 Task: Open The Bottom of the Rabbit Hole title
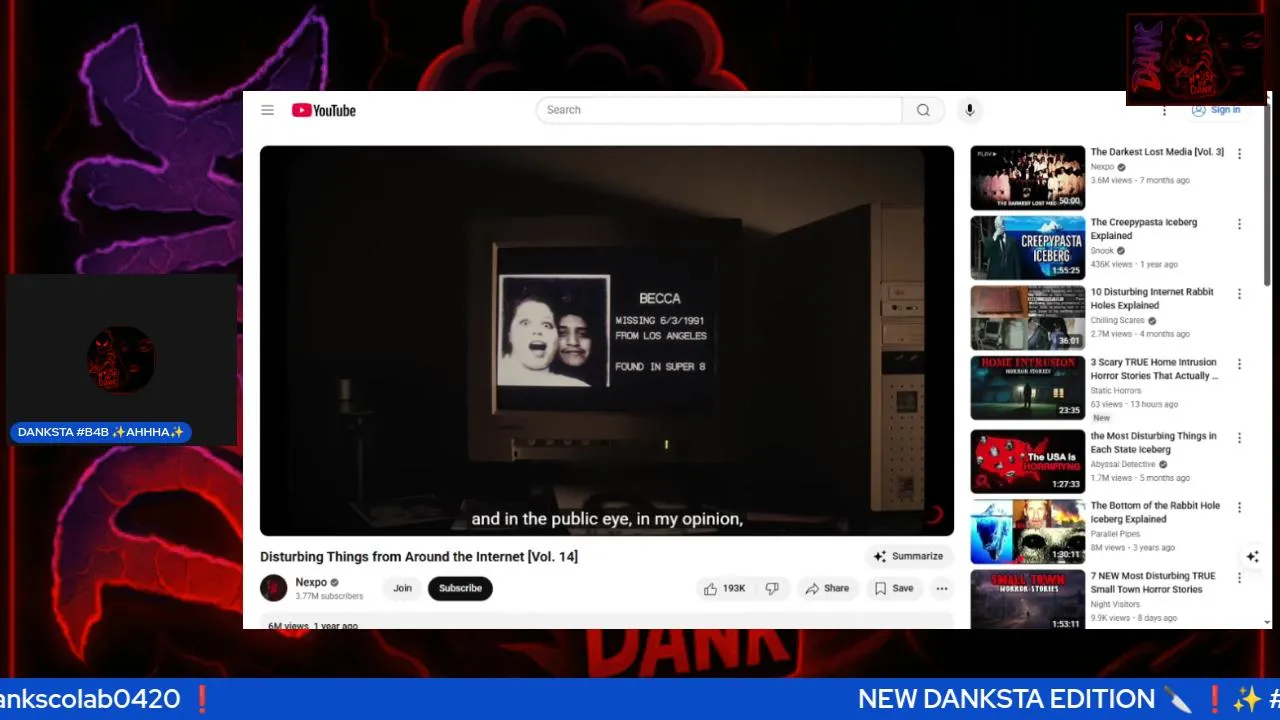coord(1155,513)
